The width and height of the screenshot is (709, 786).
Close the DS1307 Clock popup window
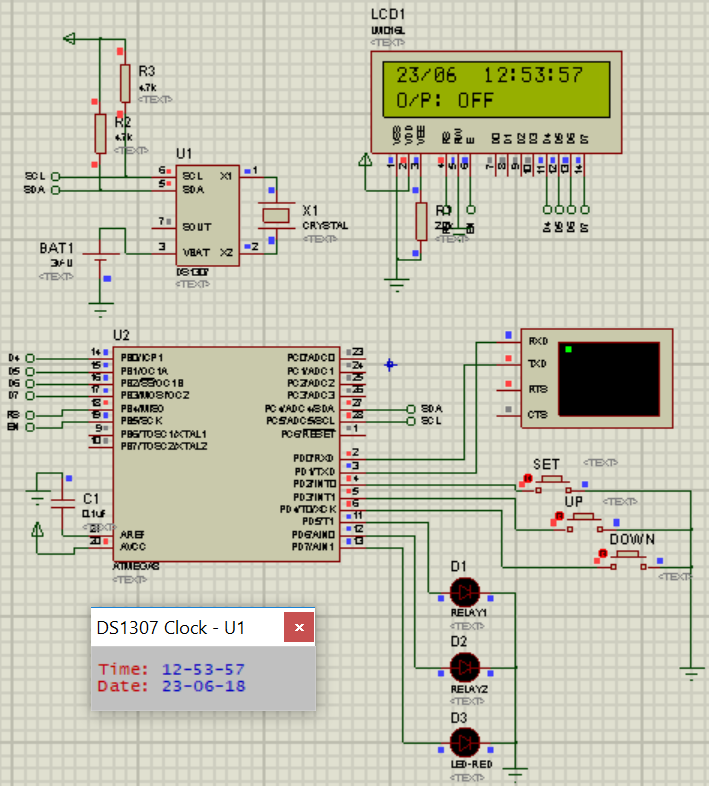coord(300,628)
